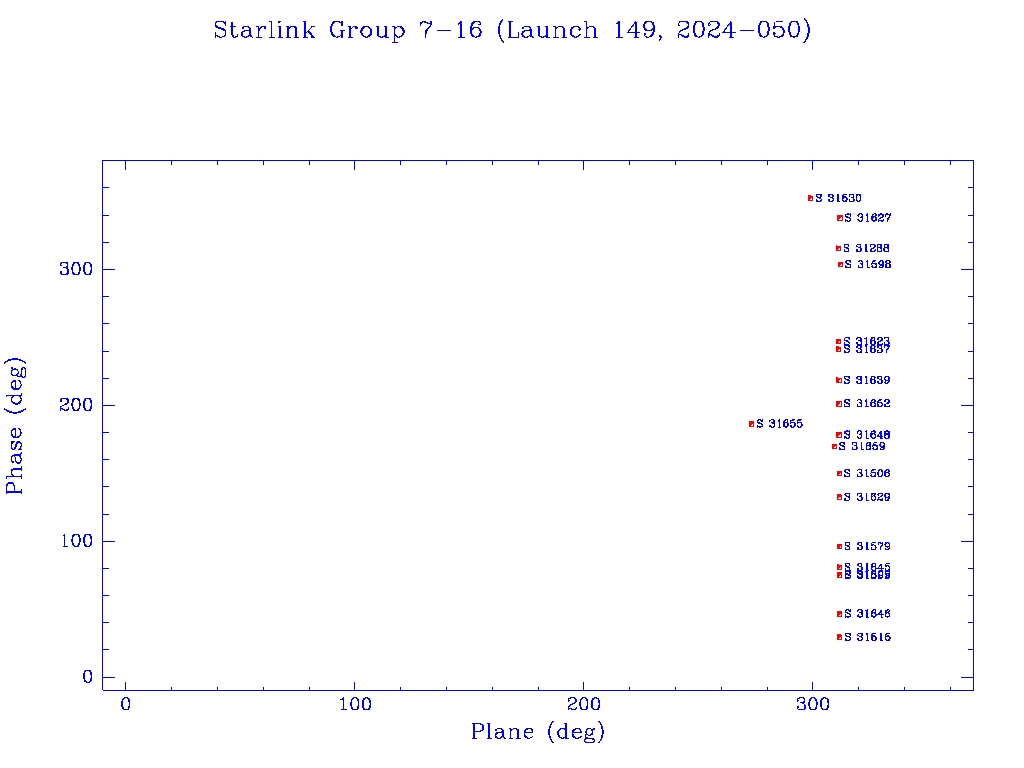This screenshot has height=768, width=1024.
Task: Click the red marker beside S 31655
Action: click(752, 424)
